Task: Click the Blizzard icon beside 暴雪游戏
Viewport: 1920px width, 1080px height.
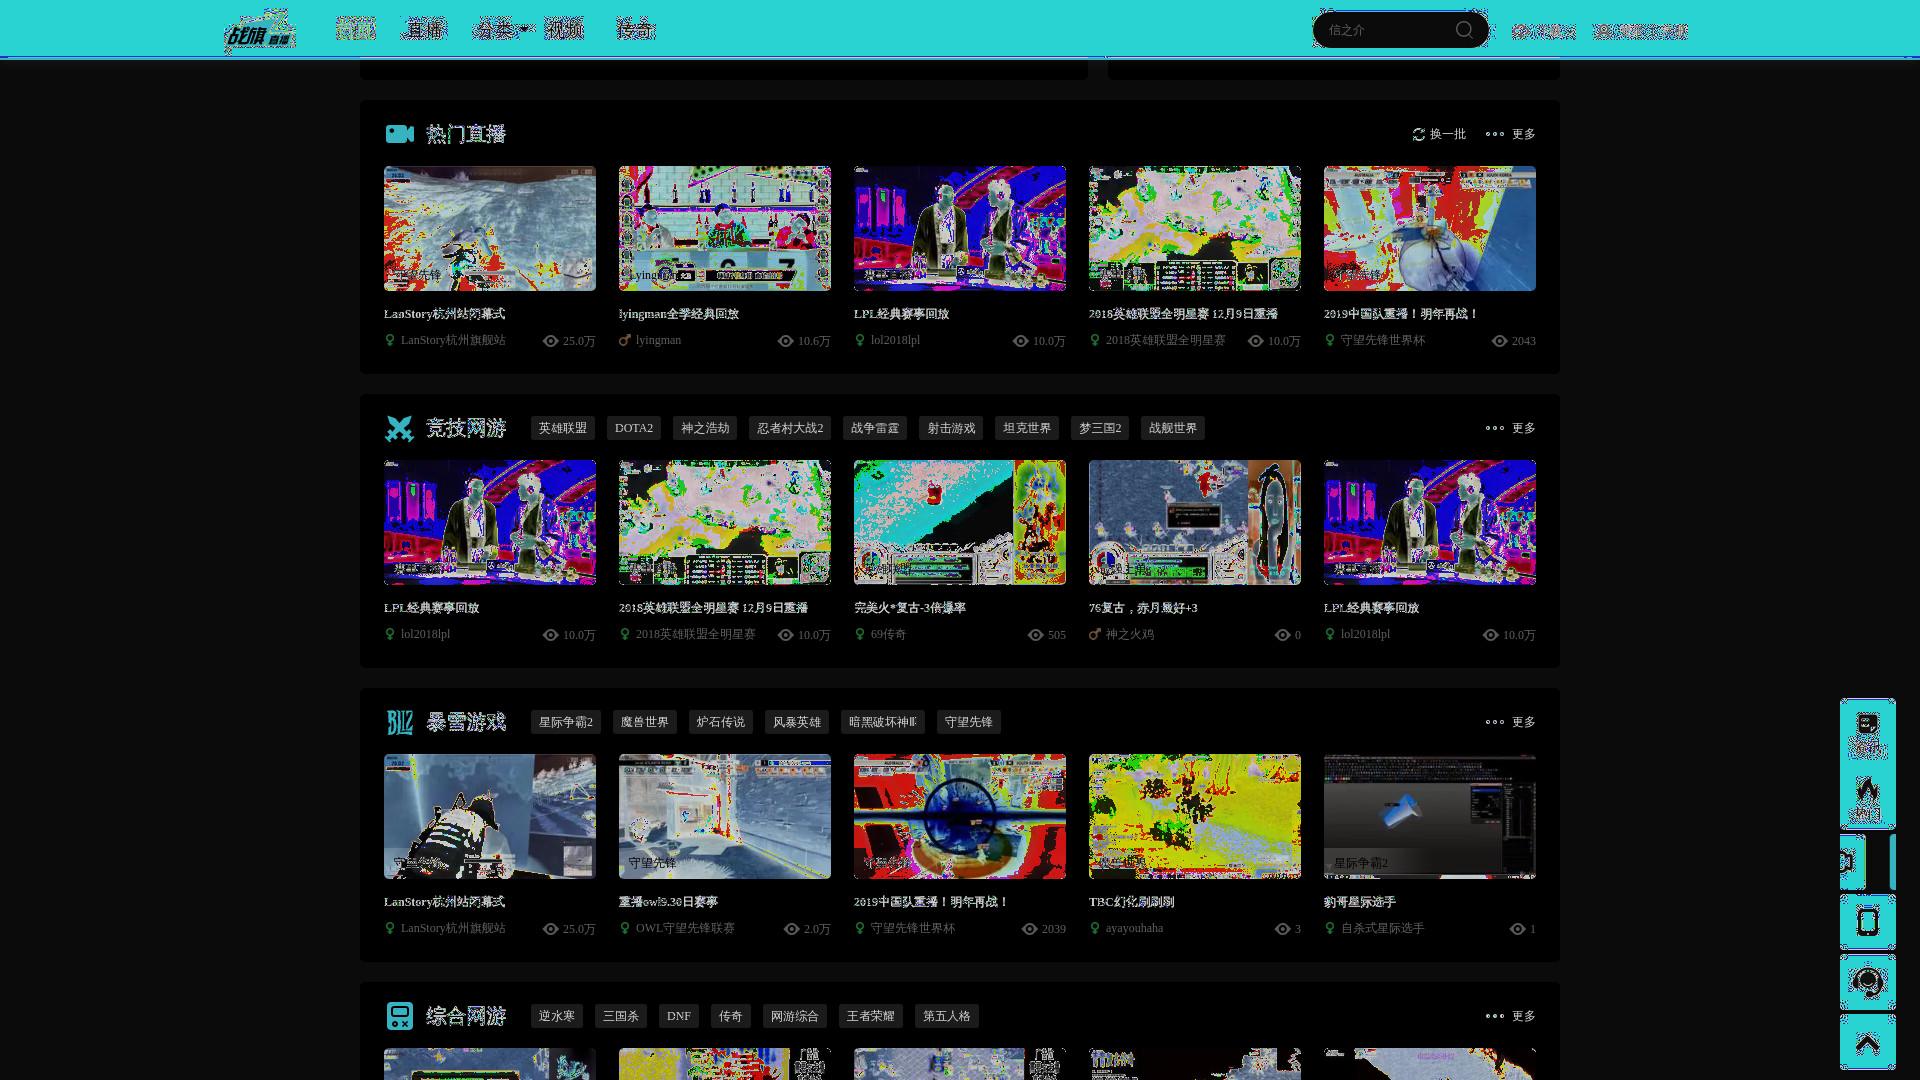Action: [399, 722]
